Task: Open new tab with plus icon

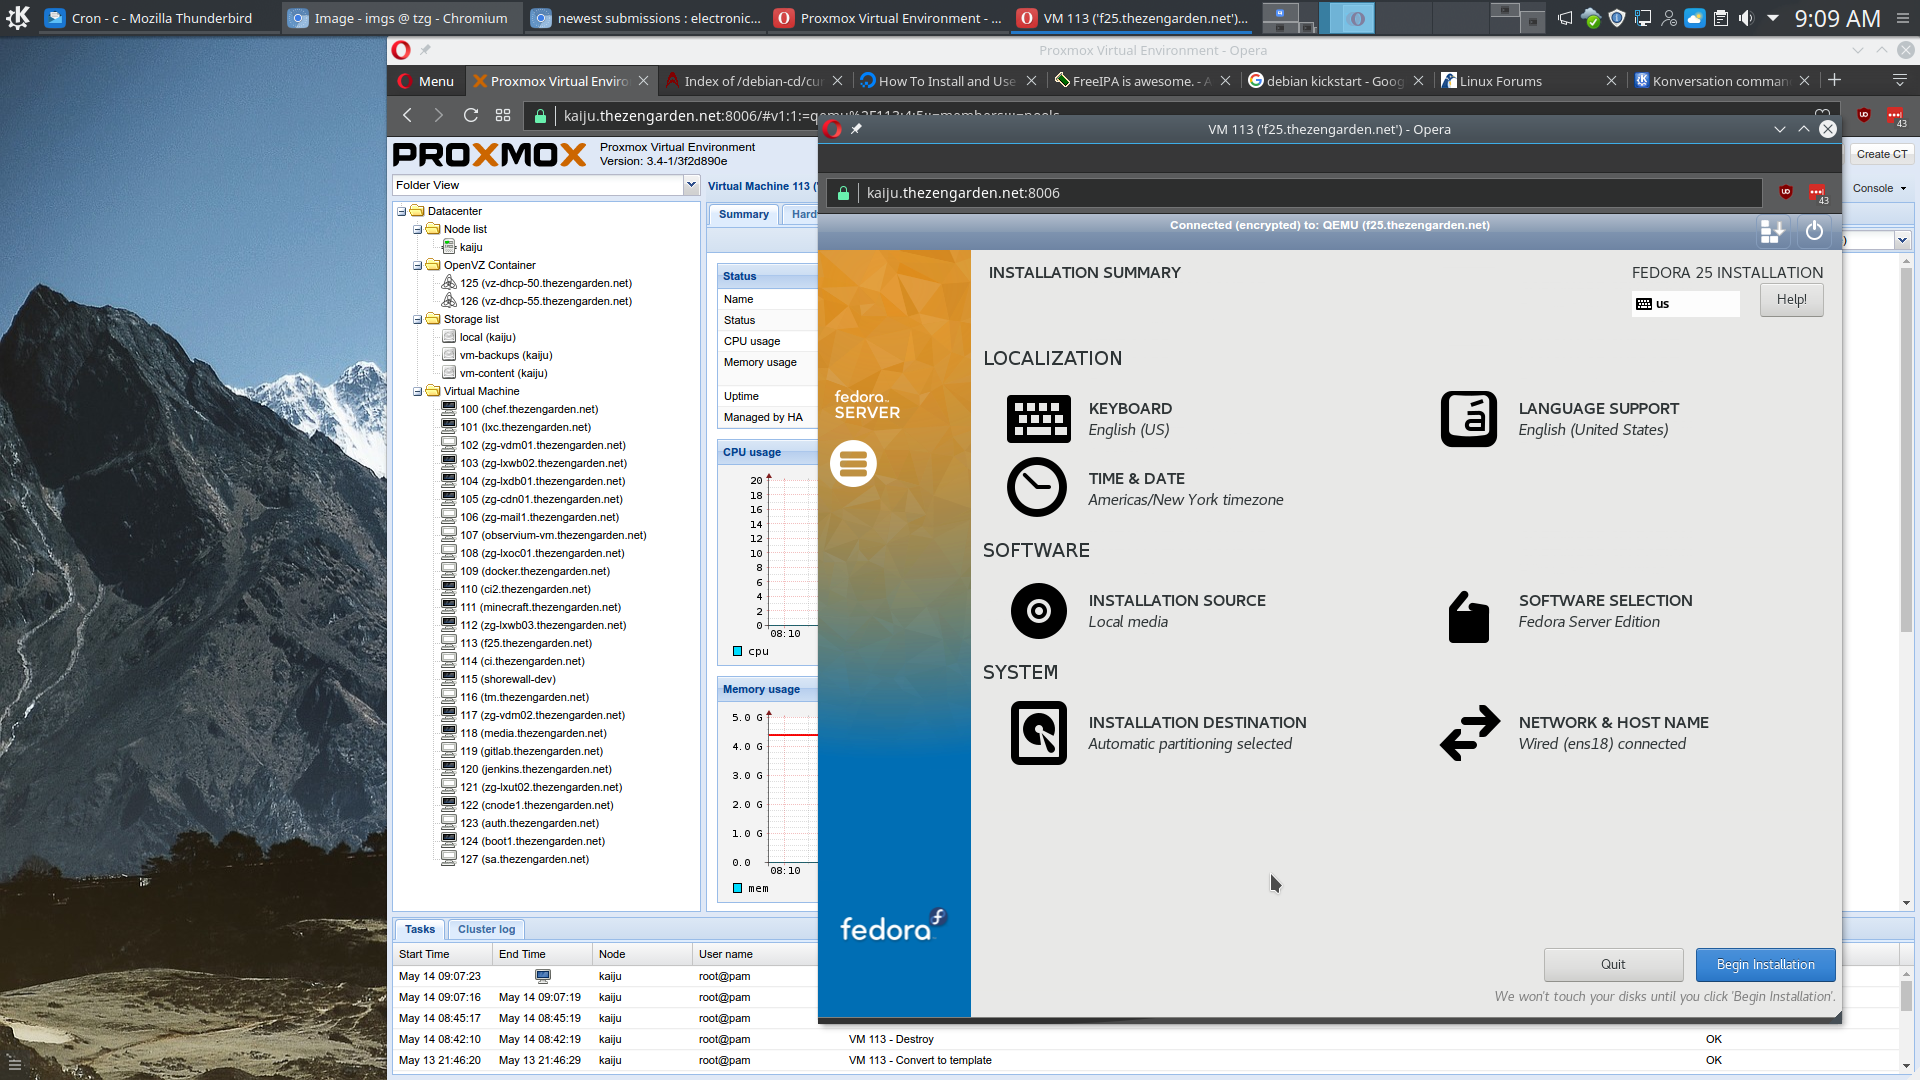Action: coord(1834,80)
